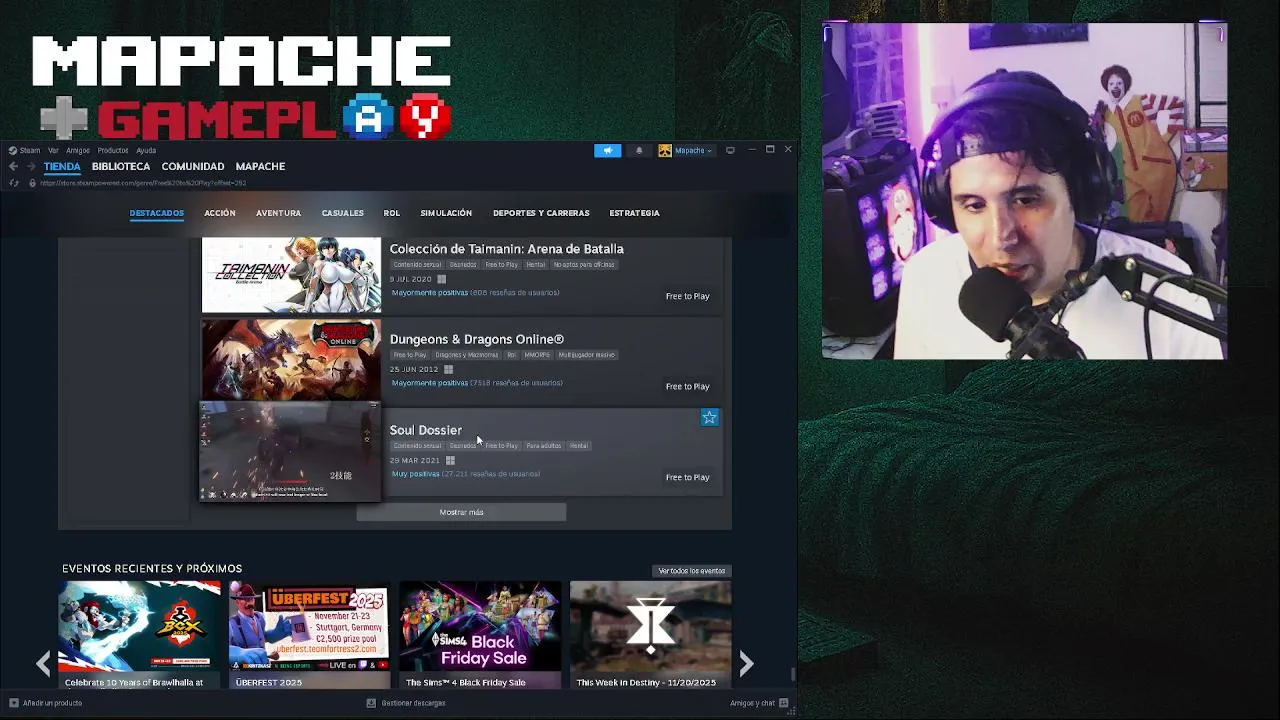Open the Dungeons & Dragons Online cover image
Image resolution: width=1280 pixels, height=720 pixels.
coord(291,361)
